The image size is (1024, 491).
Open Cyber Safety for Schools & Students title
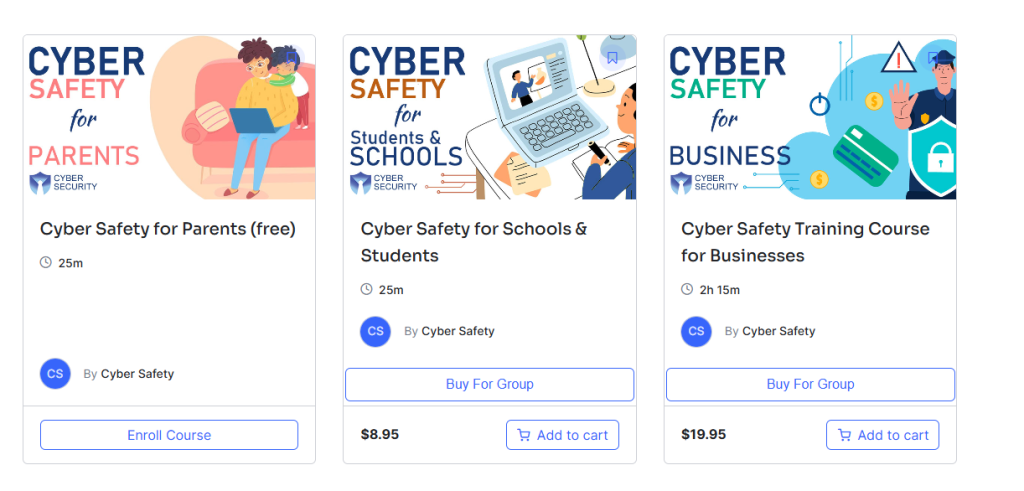click(474, 242)
